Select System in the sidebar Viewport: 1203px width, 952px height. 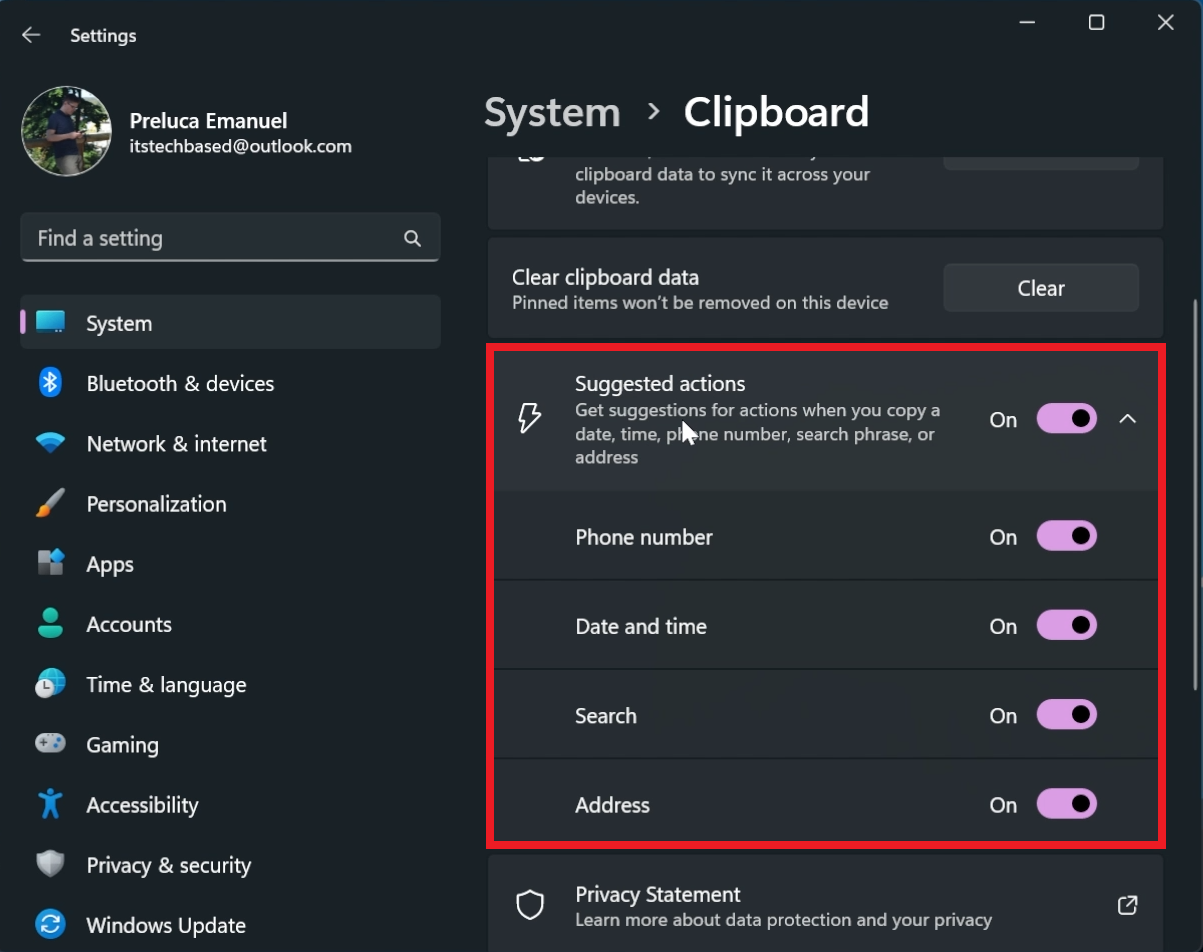point(118,322)
